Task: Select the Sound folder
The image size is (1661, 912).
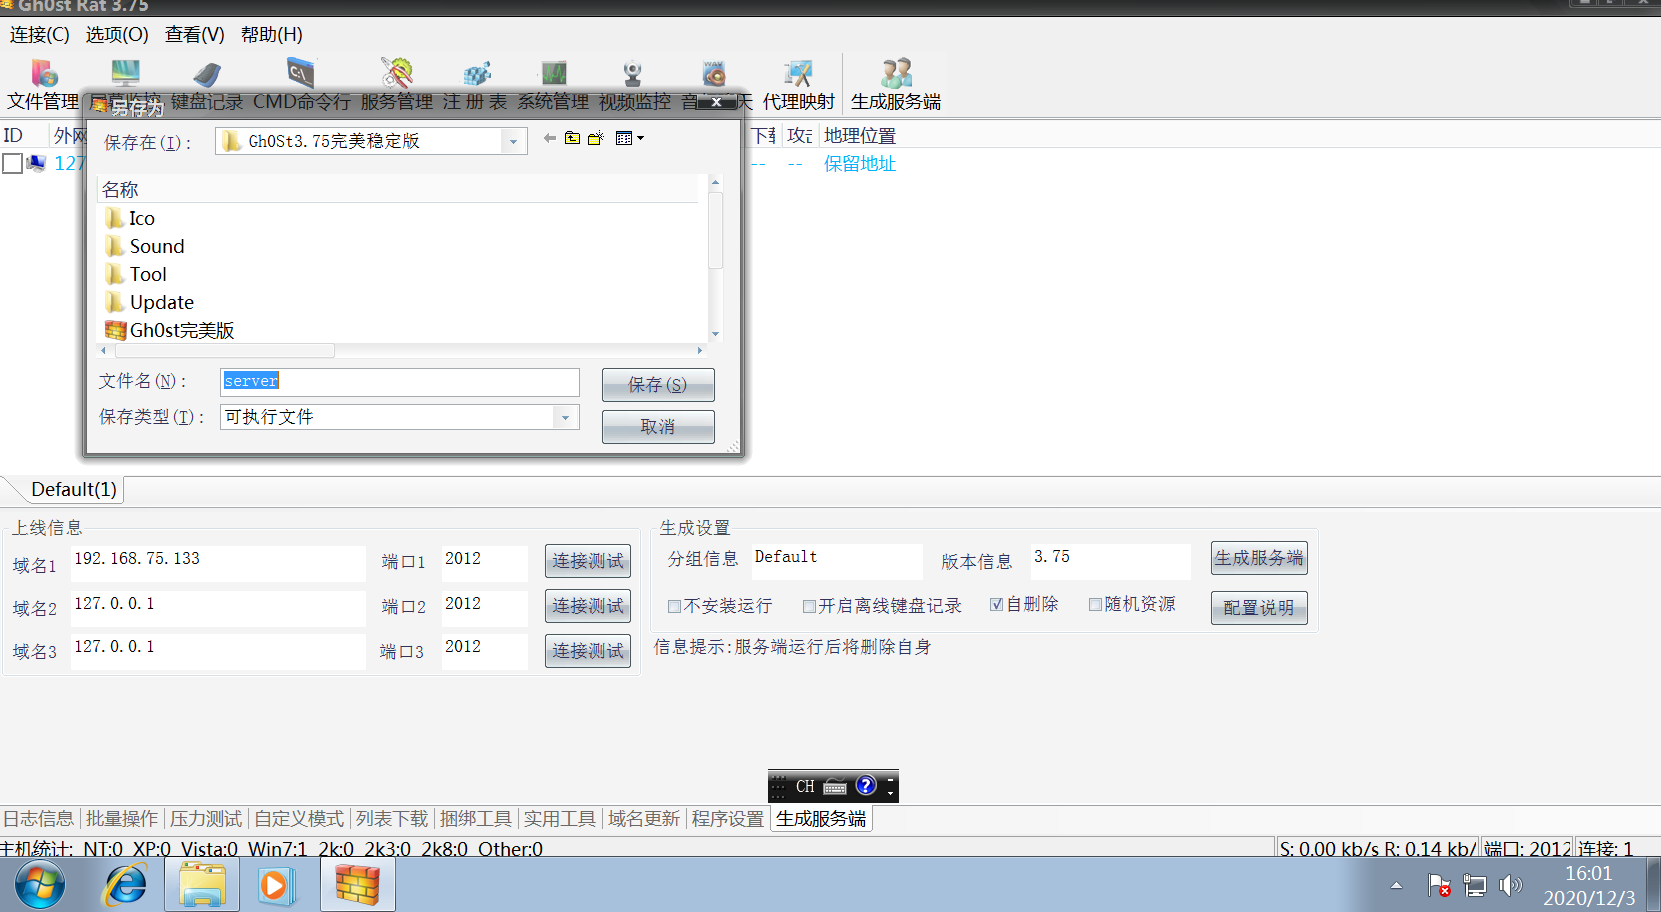Action: pyautogui.click(x=145, y=246)
